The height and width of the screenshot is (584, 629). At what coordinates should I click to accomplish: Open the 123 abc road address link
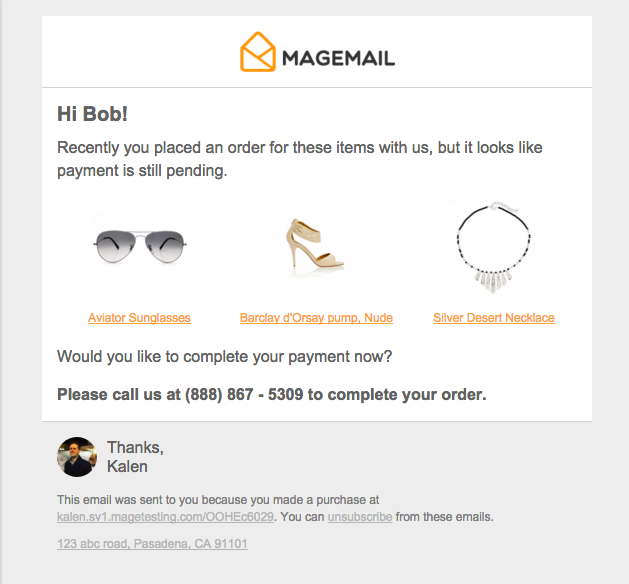coord(152,544)
